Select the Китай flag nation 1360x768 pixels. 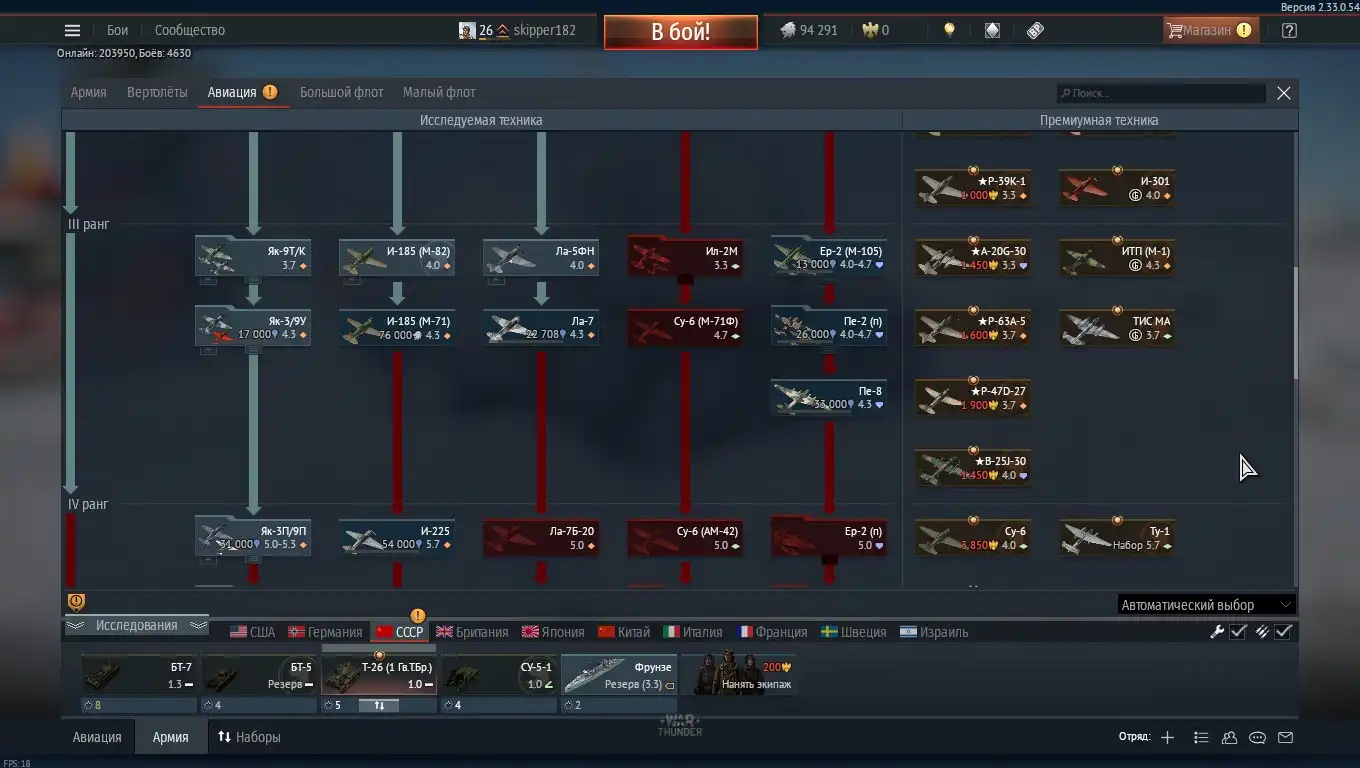click(624, 632)
